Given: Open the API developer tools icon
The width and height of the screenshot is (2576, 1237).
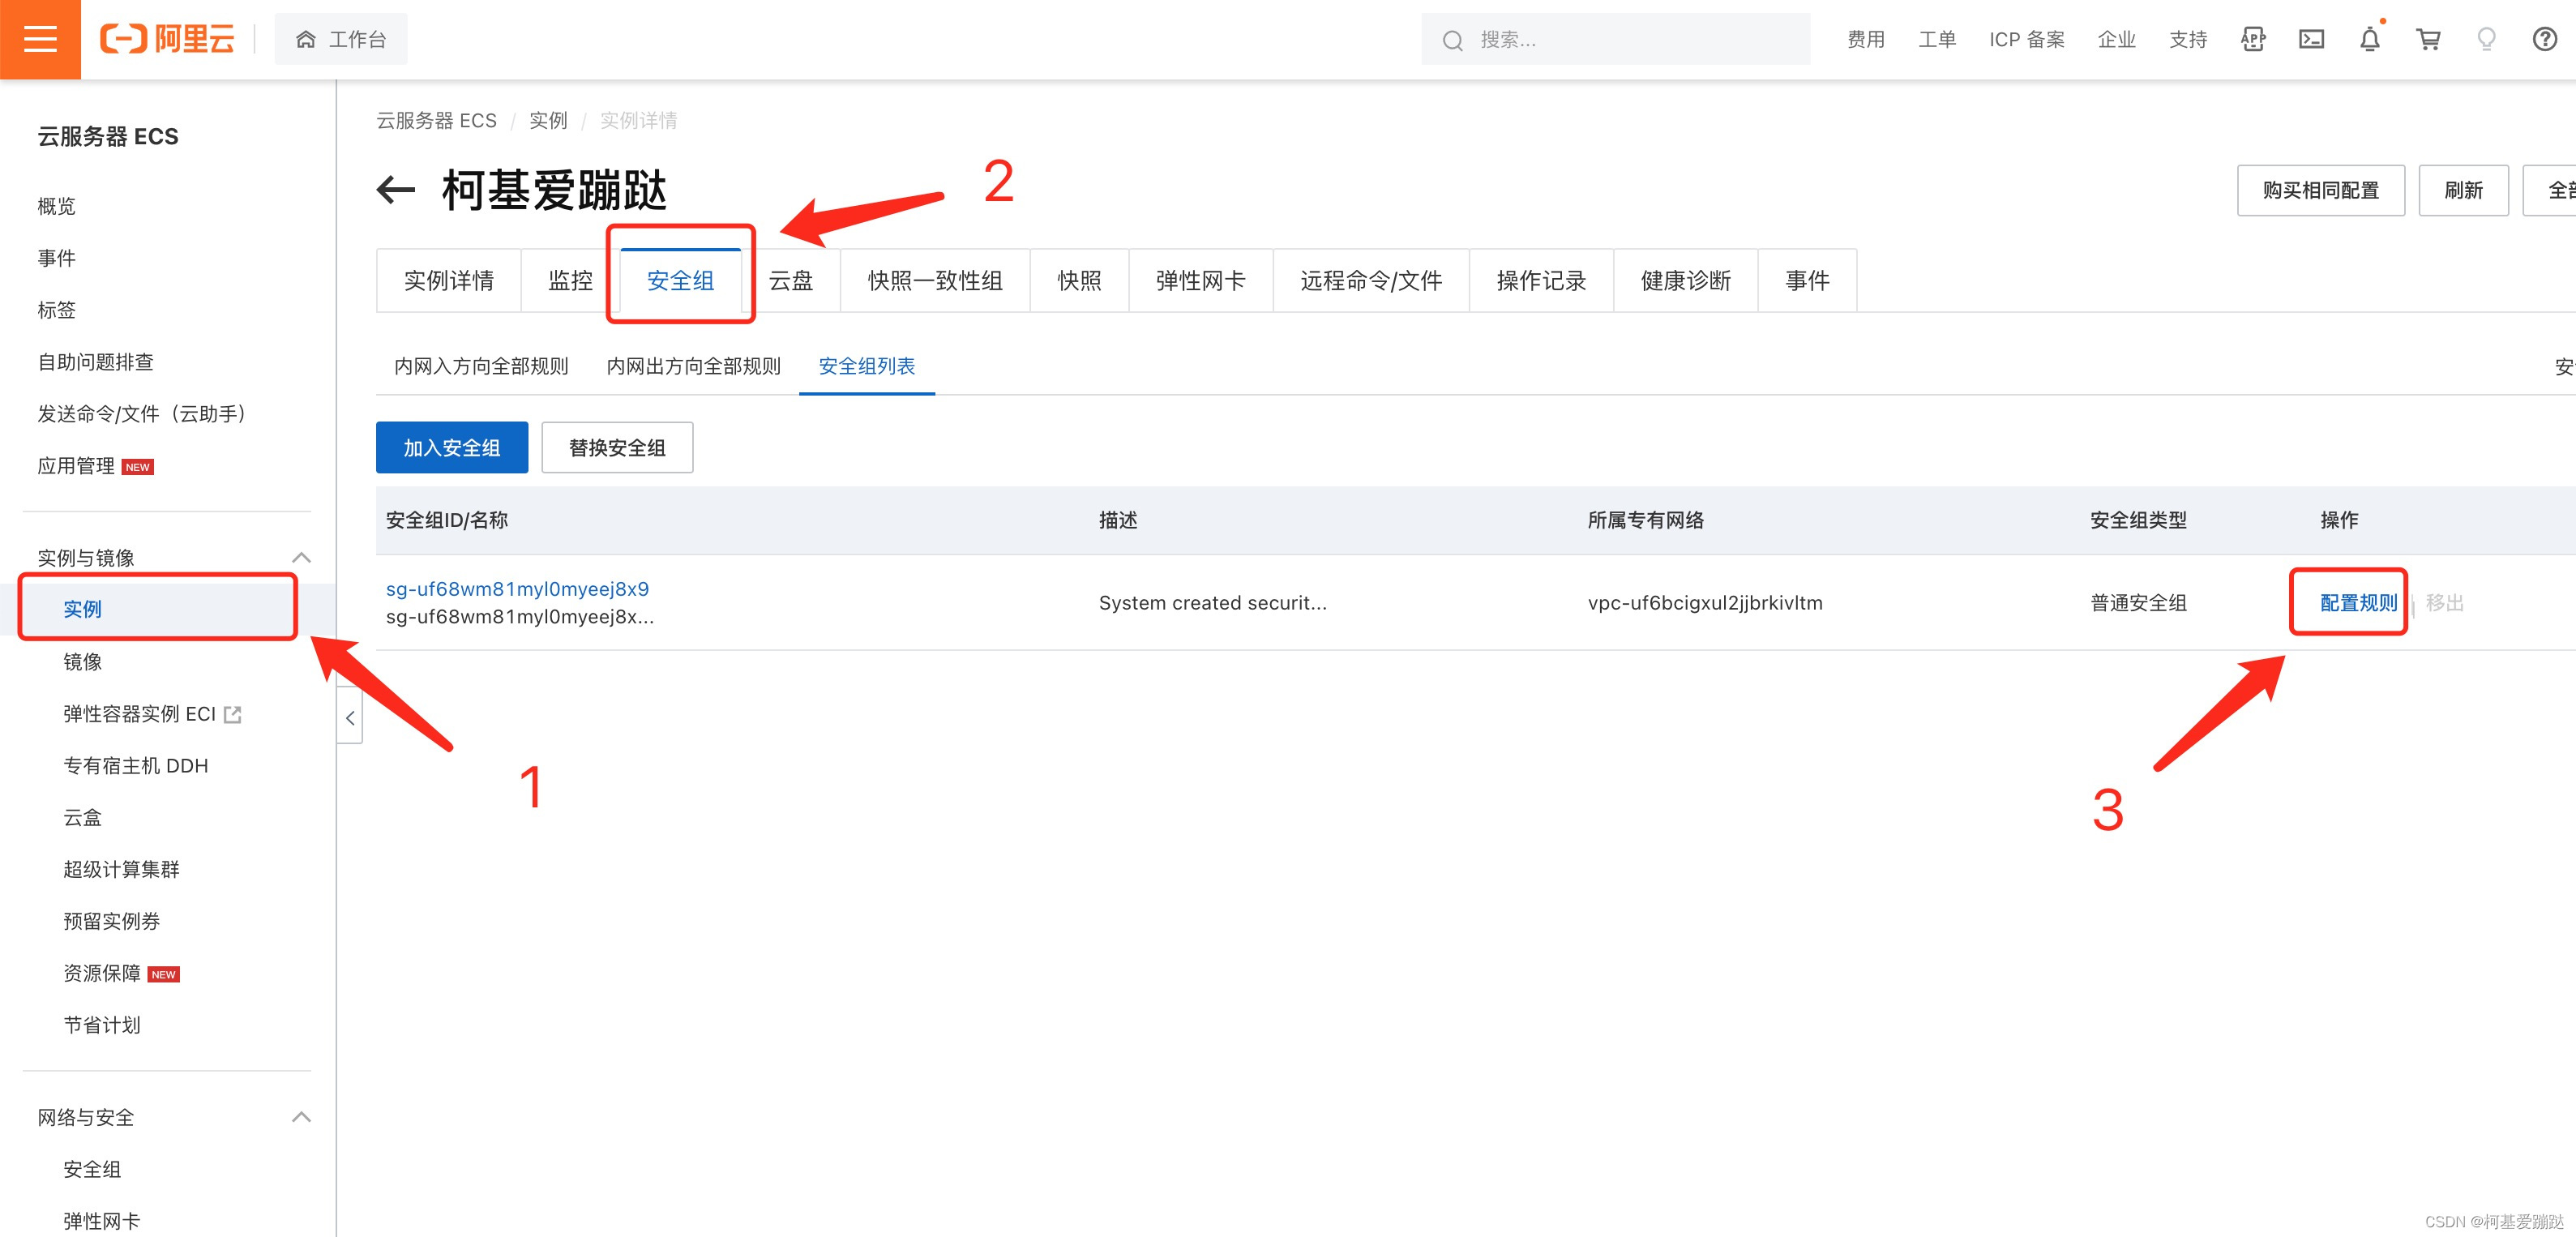Looking at the screenshot, I should [x=2253, y=39].
